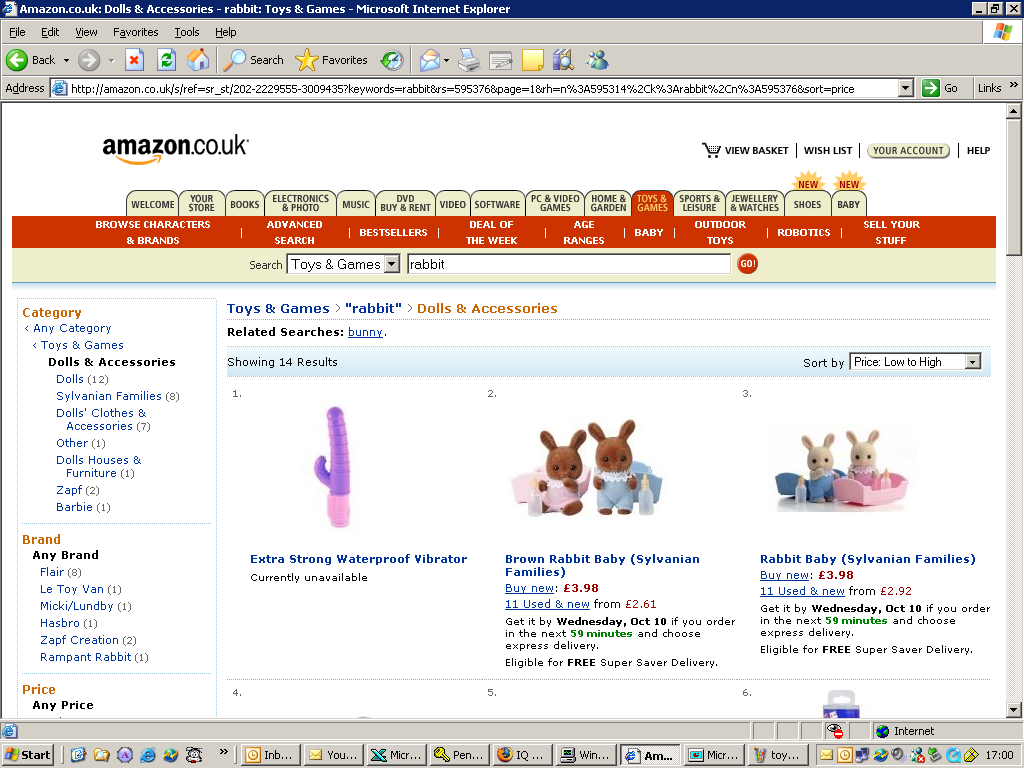Click 11 Used & new for Brown Rabbit Baby
This screenshot has width=1024, height=768.
click(547, 604)
